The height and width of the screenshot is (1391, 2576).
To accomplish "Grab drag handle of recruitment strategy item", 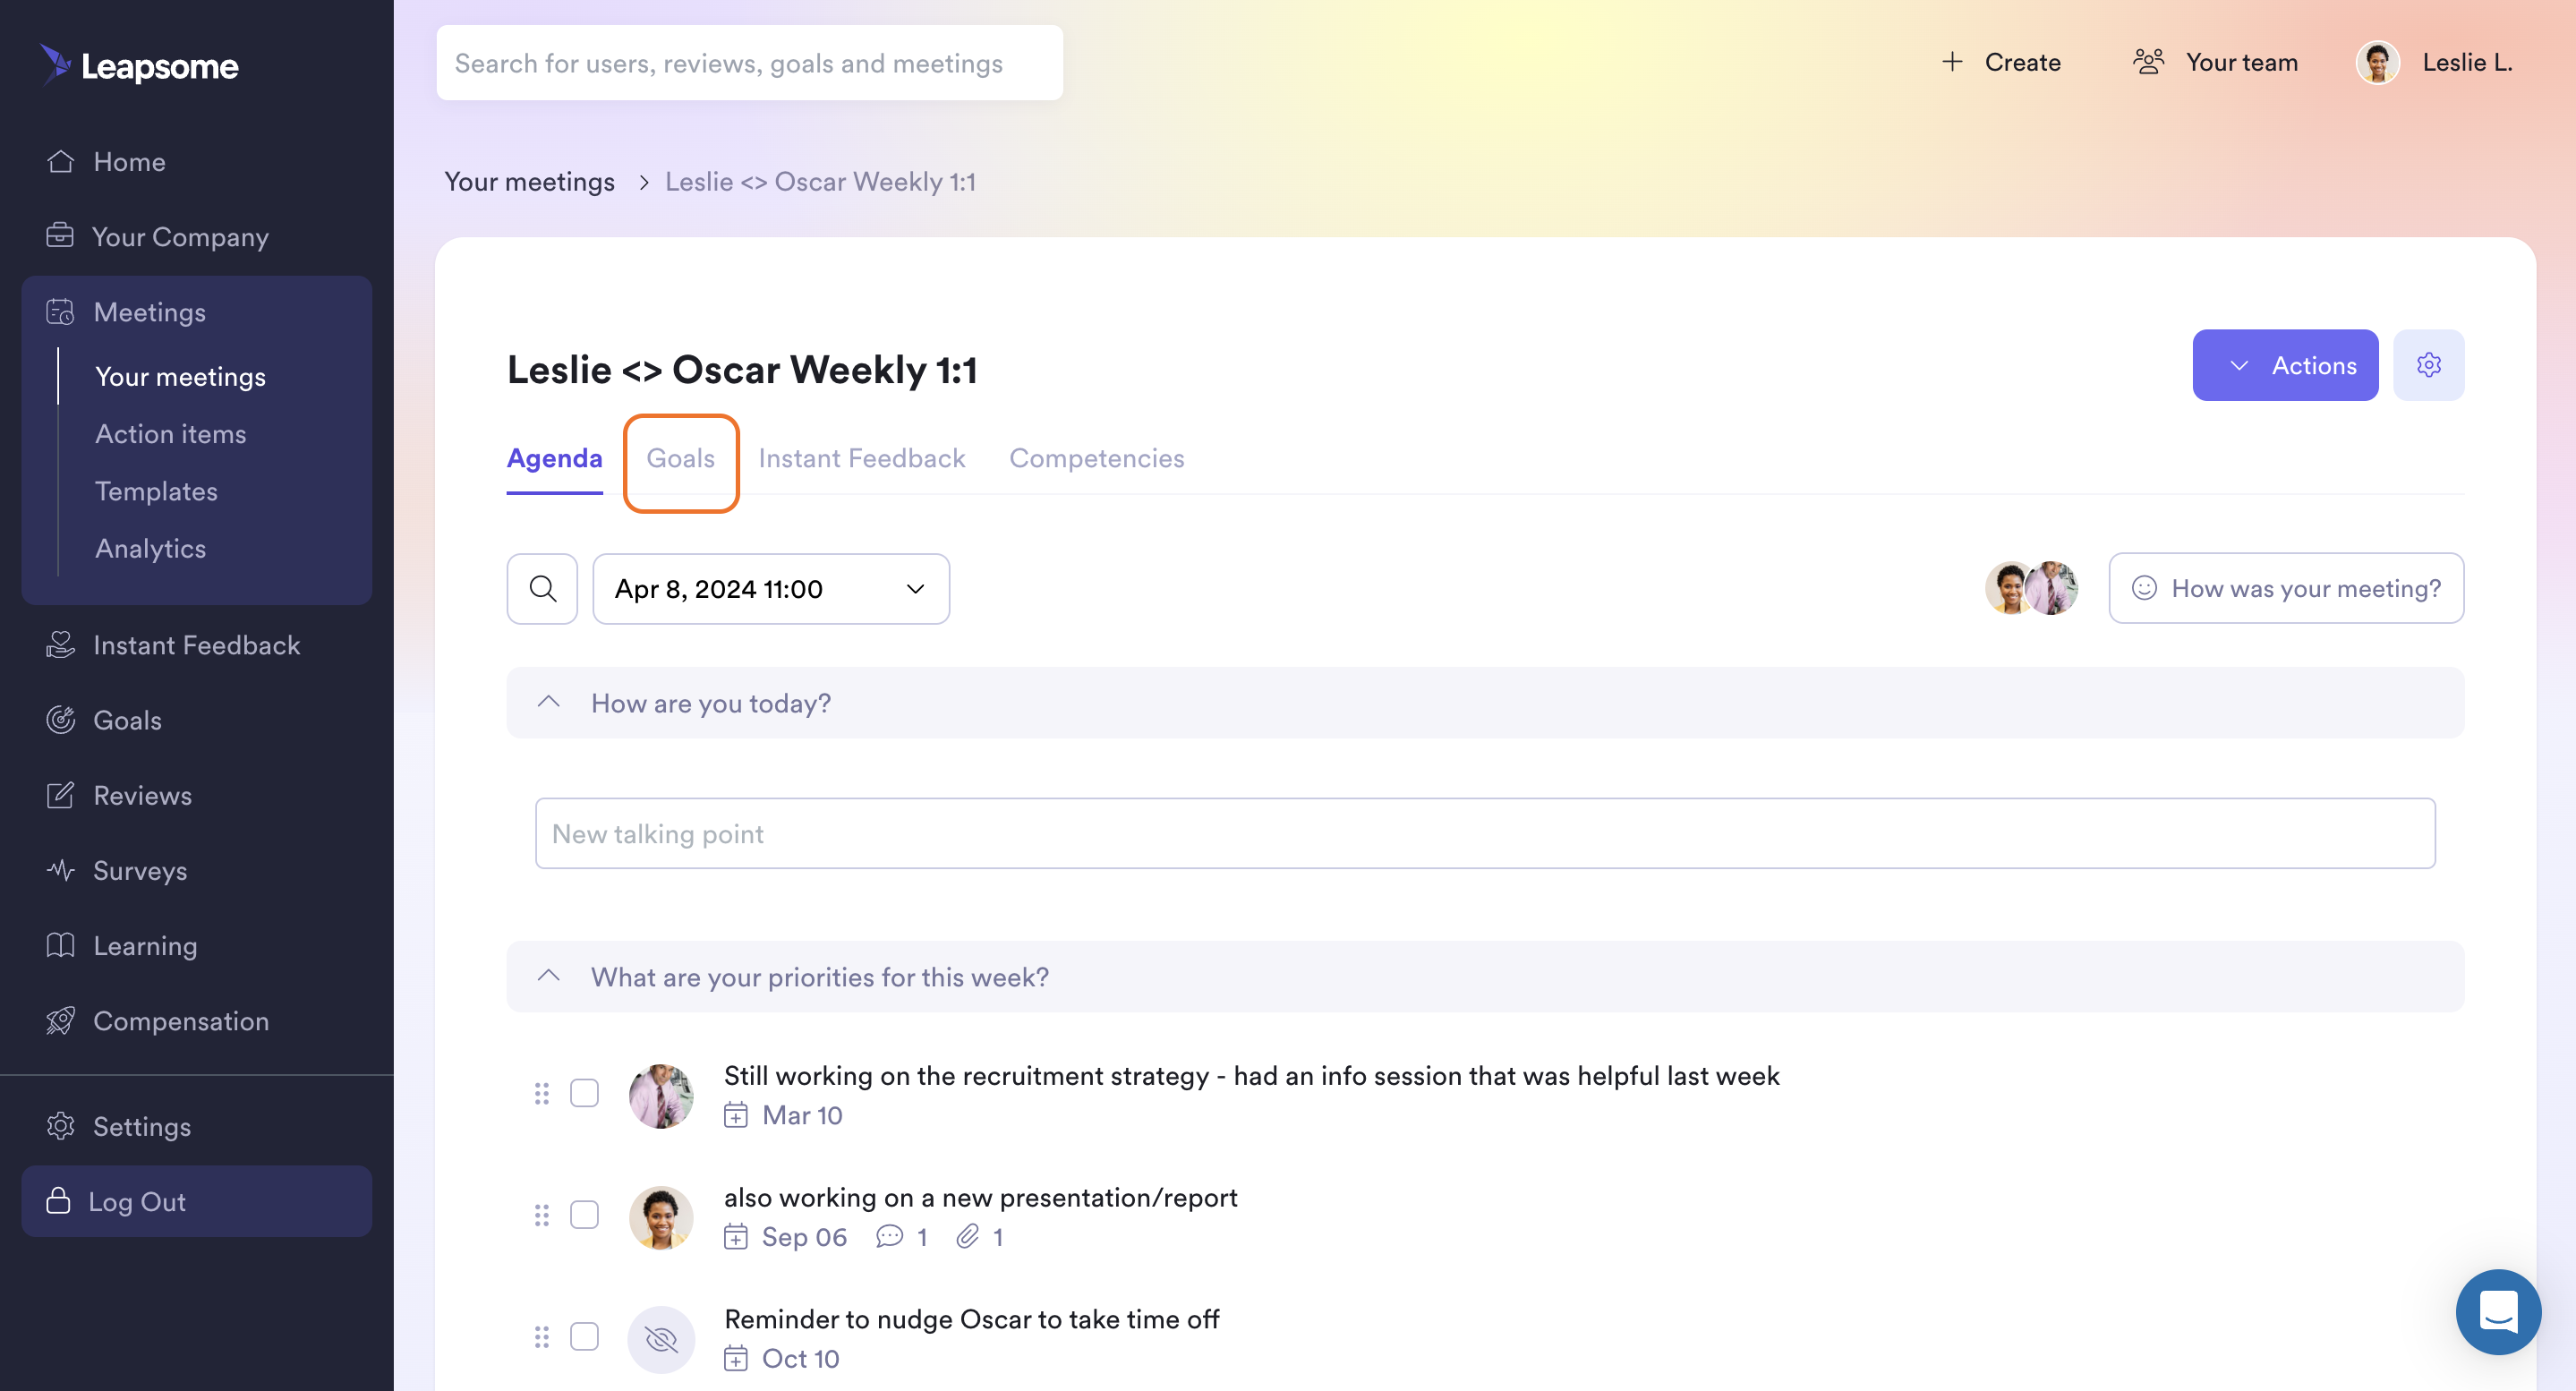I will tap(541, 1093).
